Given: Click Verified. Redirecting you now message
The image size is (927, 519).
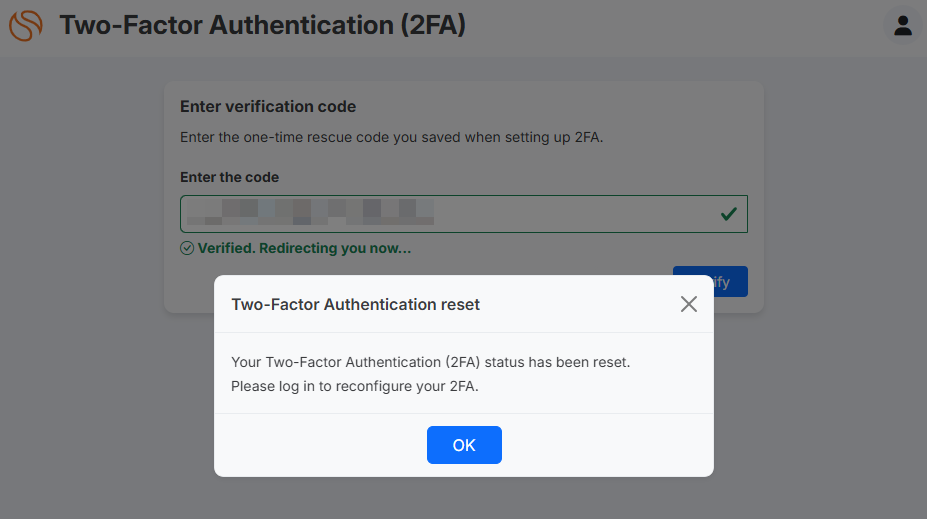Looking at the screenshot, I should pos(304,248).
